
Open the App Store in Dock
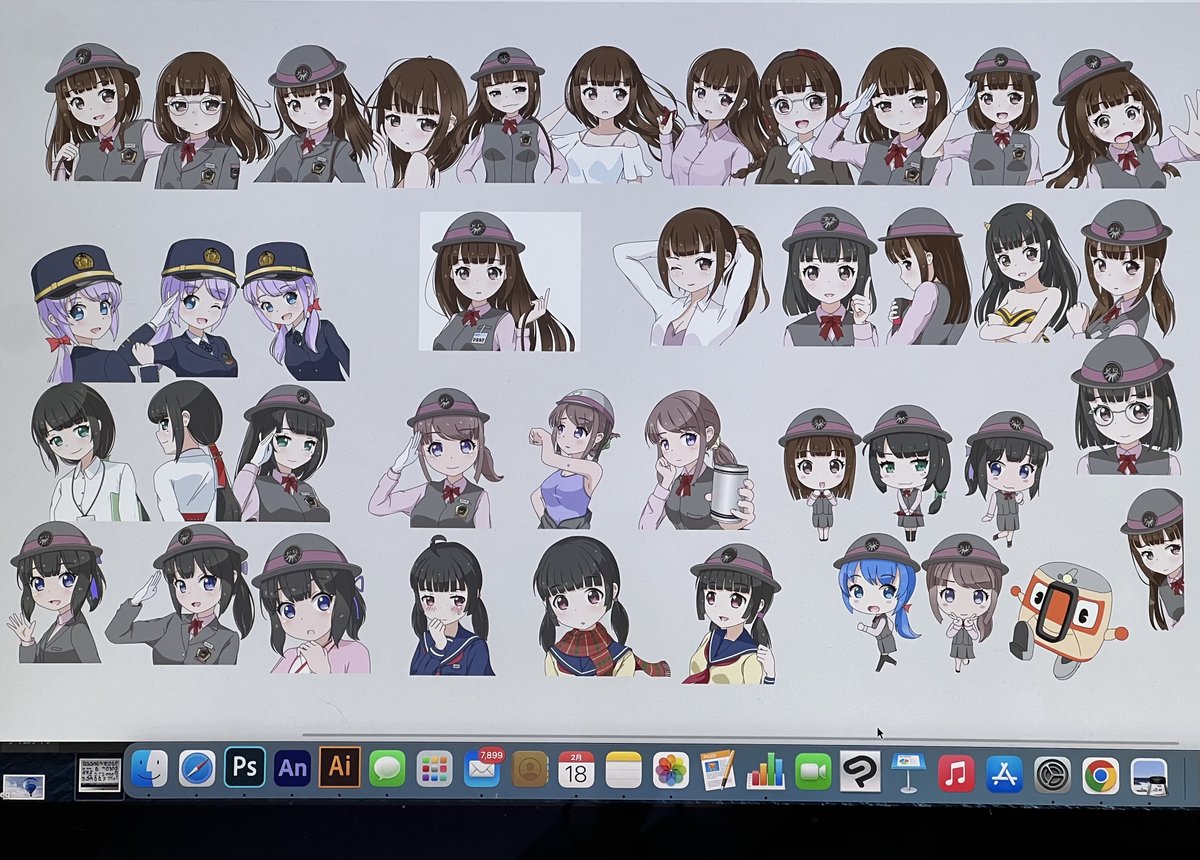[1004, 774]
